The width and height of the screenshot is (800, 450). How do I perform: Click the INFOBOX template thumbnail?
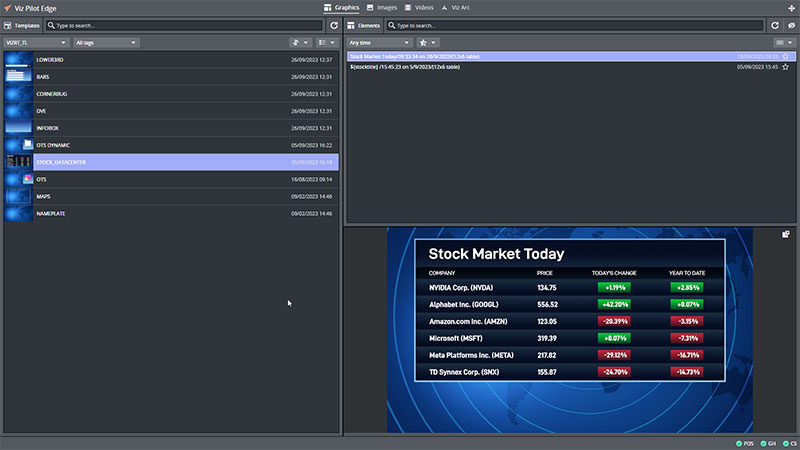(x=18, y=128)
